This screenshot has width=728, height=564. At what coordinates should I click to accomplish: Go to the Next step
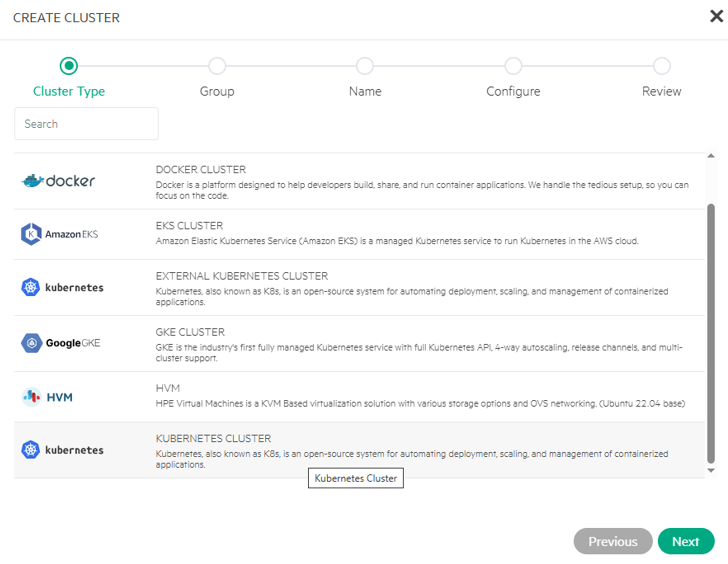point(686,541)
